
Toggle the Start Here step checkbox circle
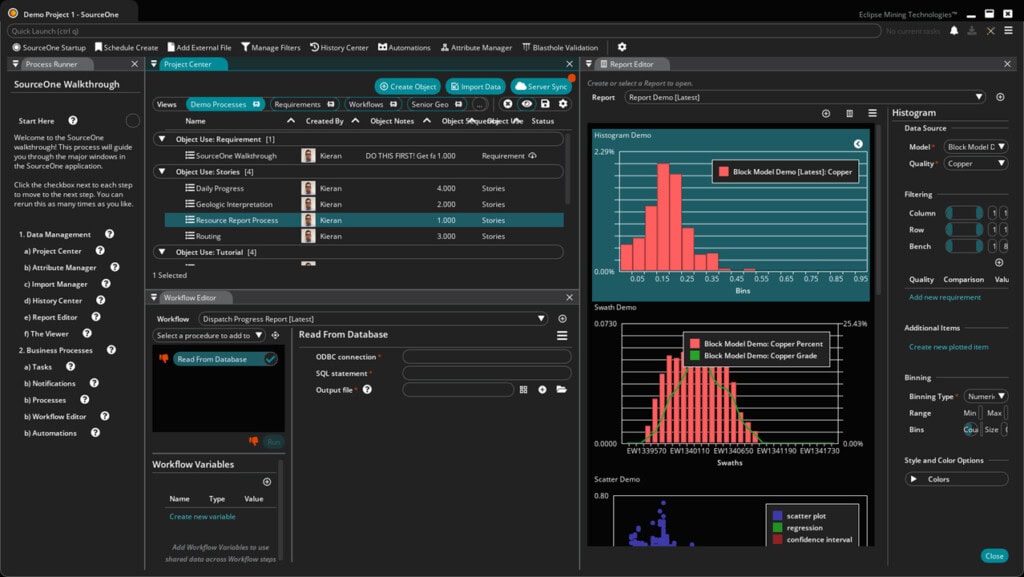pyautogui.click(x=133, y=121)
